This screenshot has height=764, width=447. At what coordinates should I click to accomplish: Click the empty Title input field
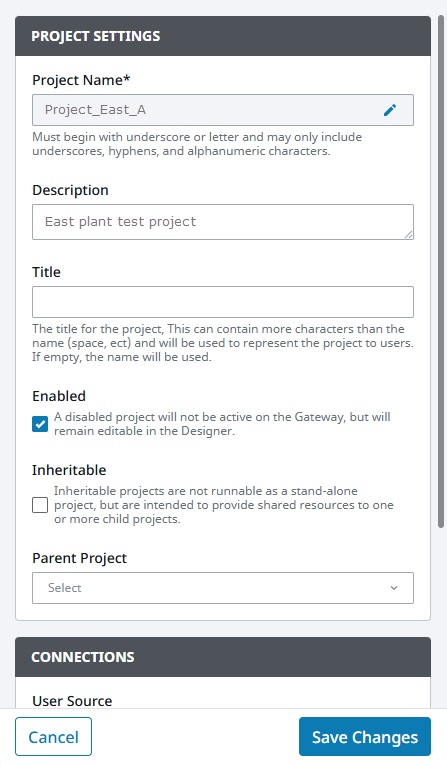pyautogui.click(x=223, y=302)
